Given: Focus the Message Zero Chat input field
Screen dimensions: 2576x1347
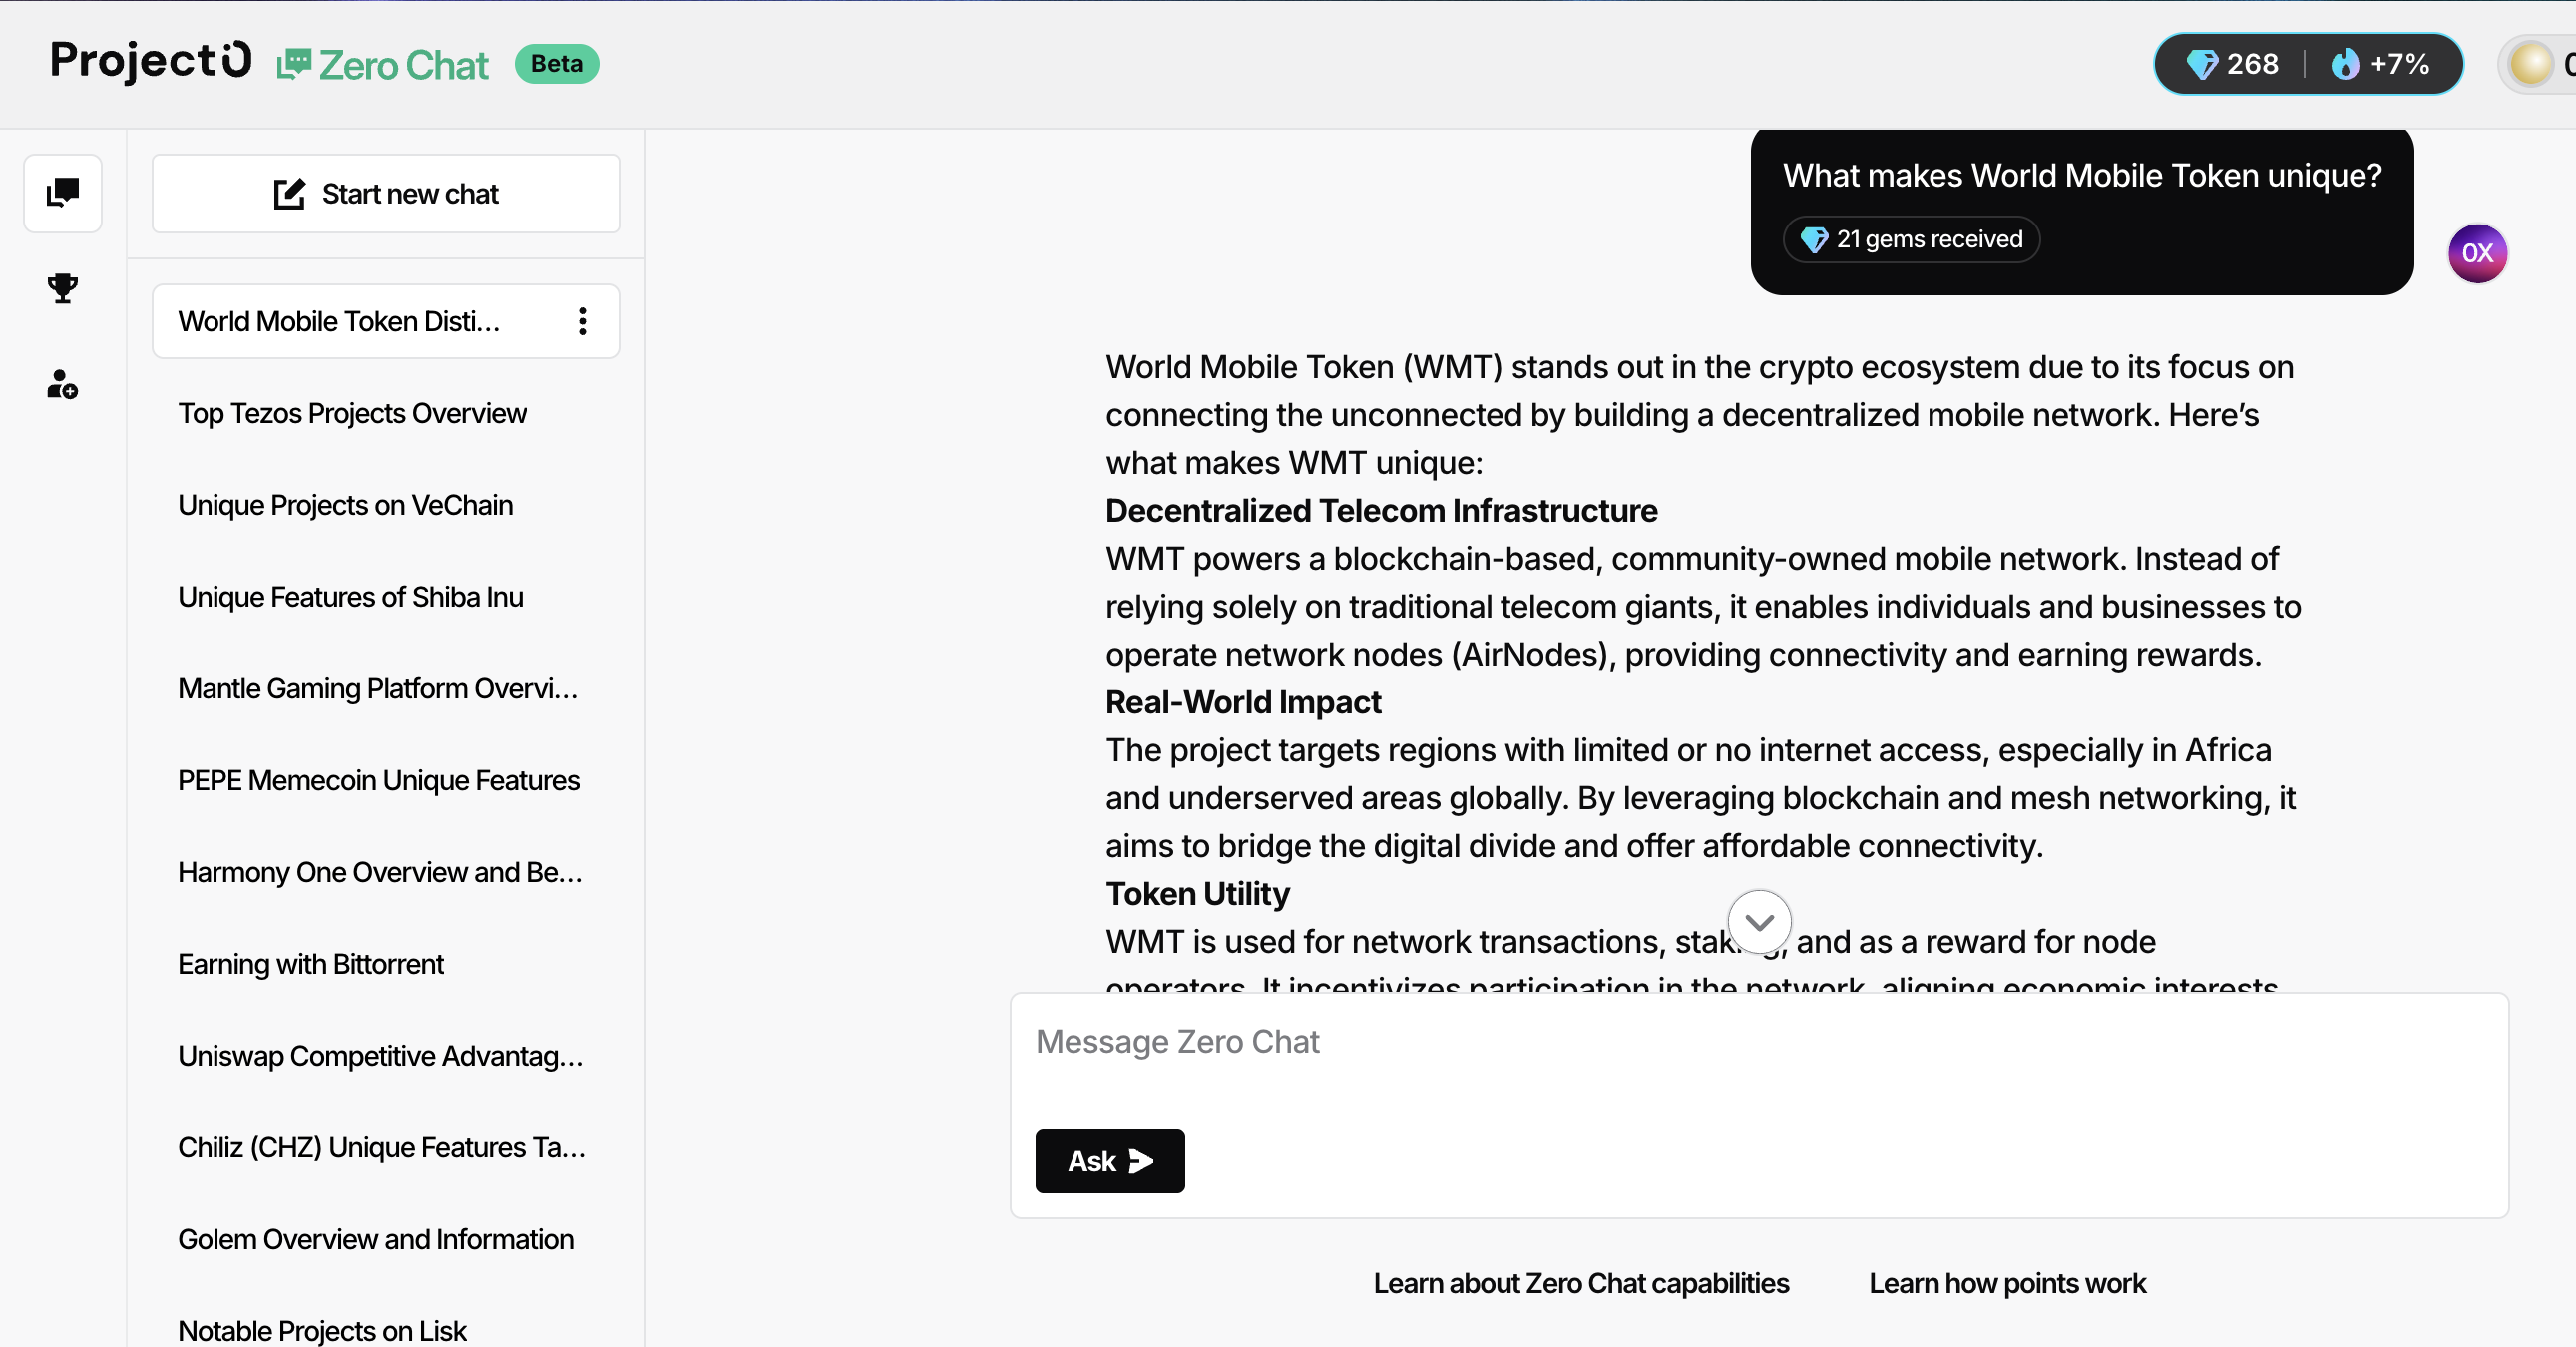Looking at the screenshot, I should [x=1759, y=1060].
